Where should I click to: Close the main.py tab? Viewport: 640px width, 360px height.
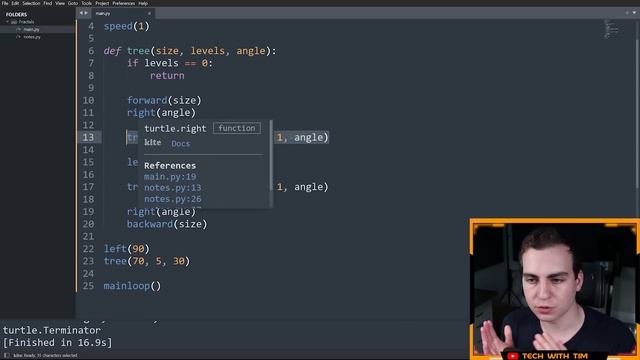tap(149, 13)
